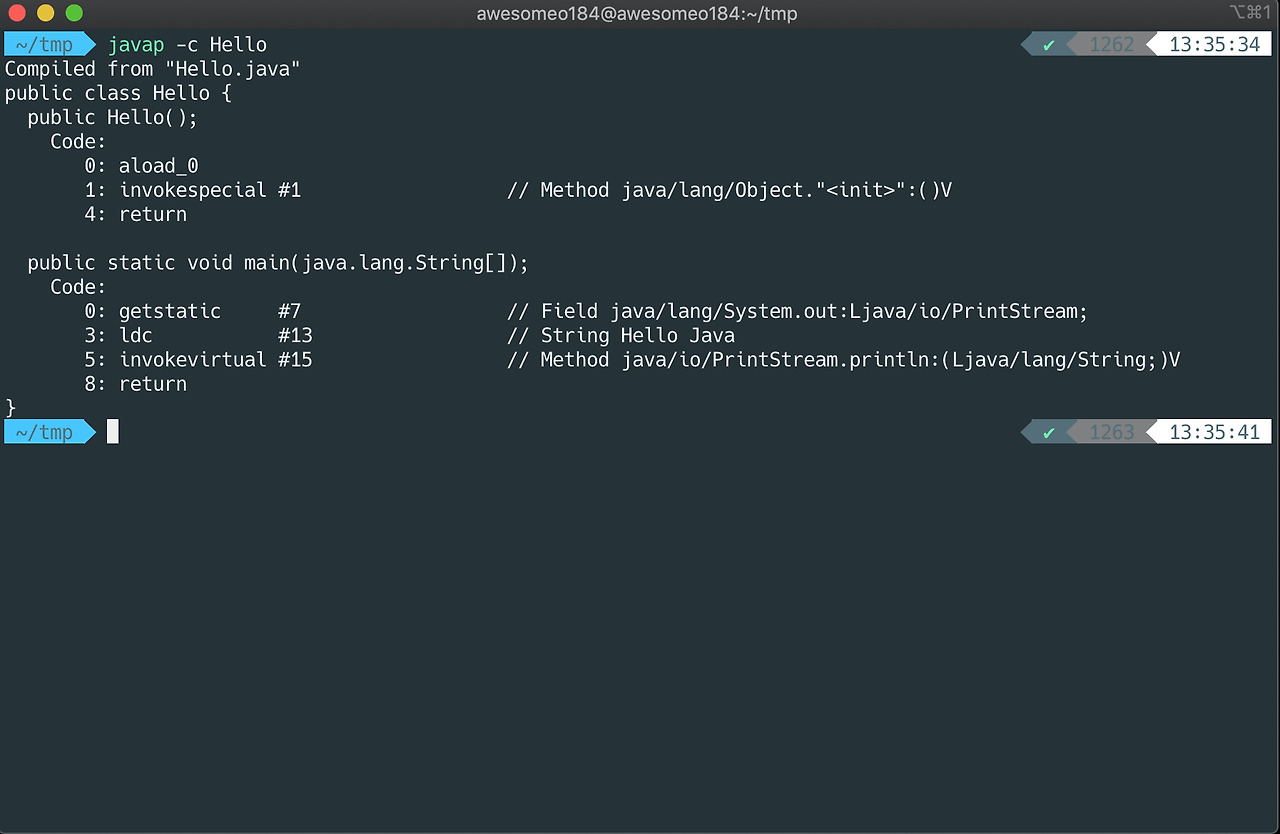Screen dimensions: 1280x834
Task: Click the ⌥⌘1 shortcut indicator in the title bar
Action: click(1250, 13)
